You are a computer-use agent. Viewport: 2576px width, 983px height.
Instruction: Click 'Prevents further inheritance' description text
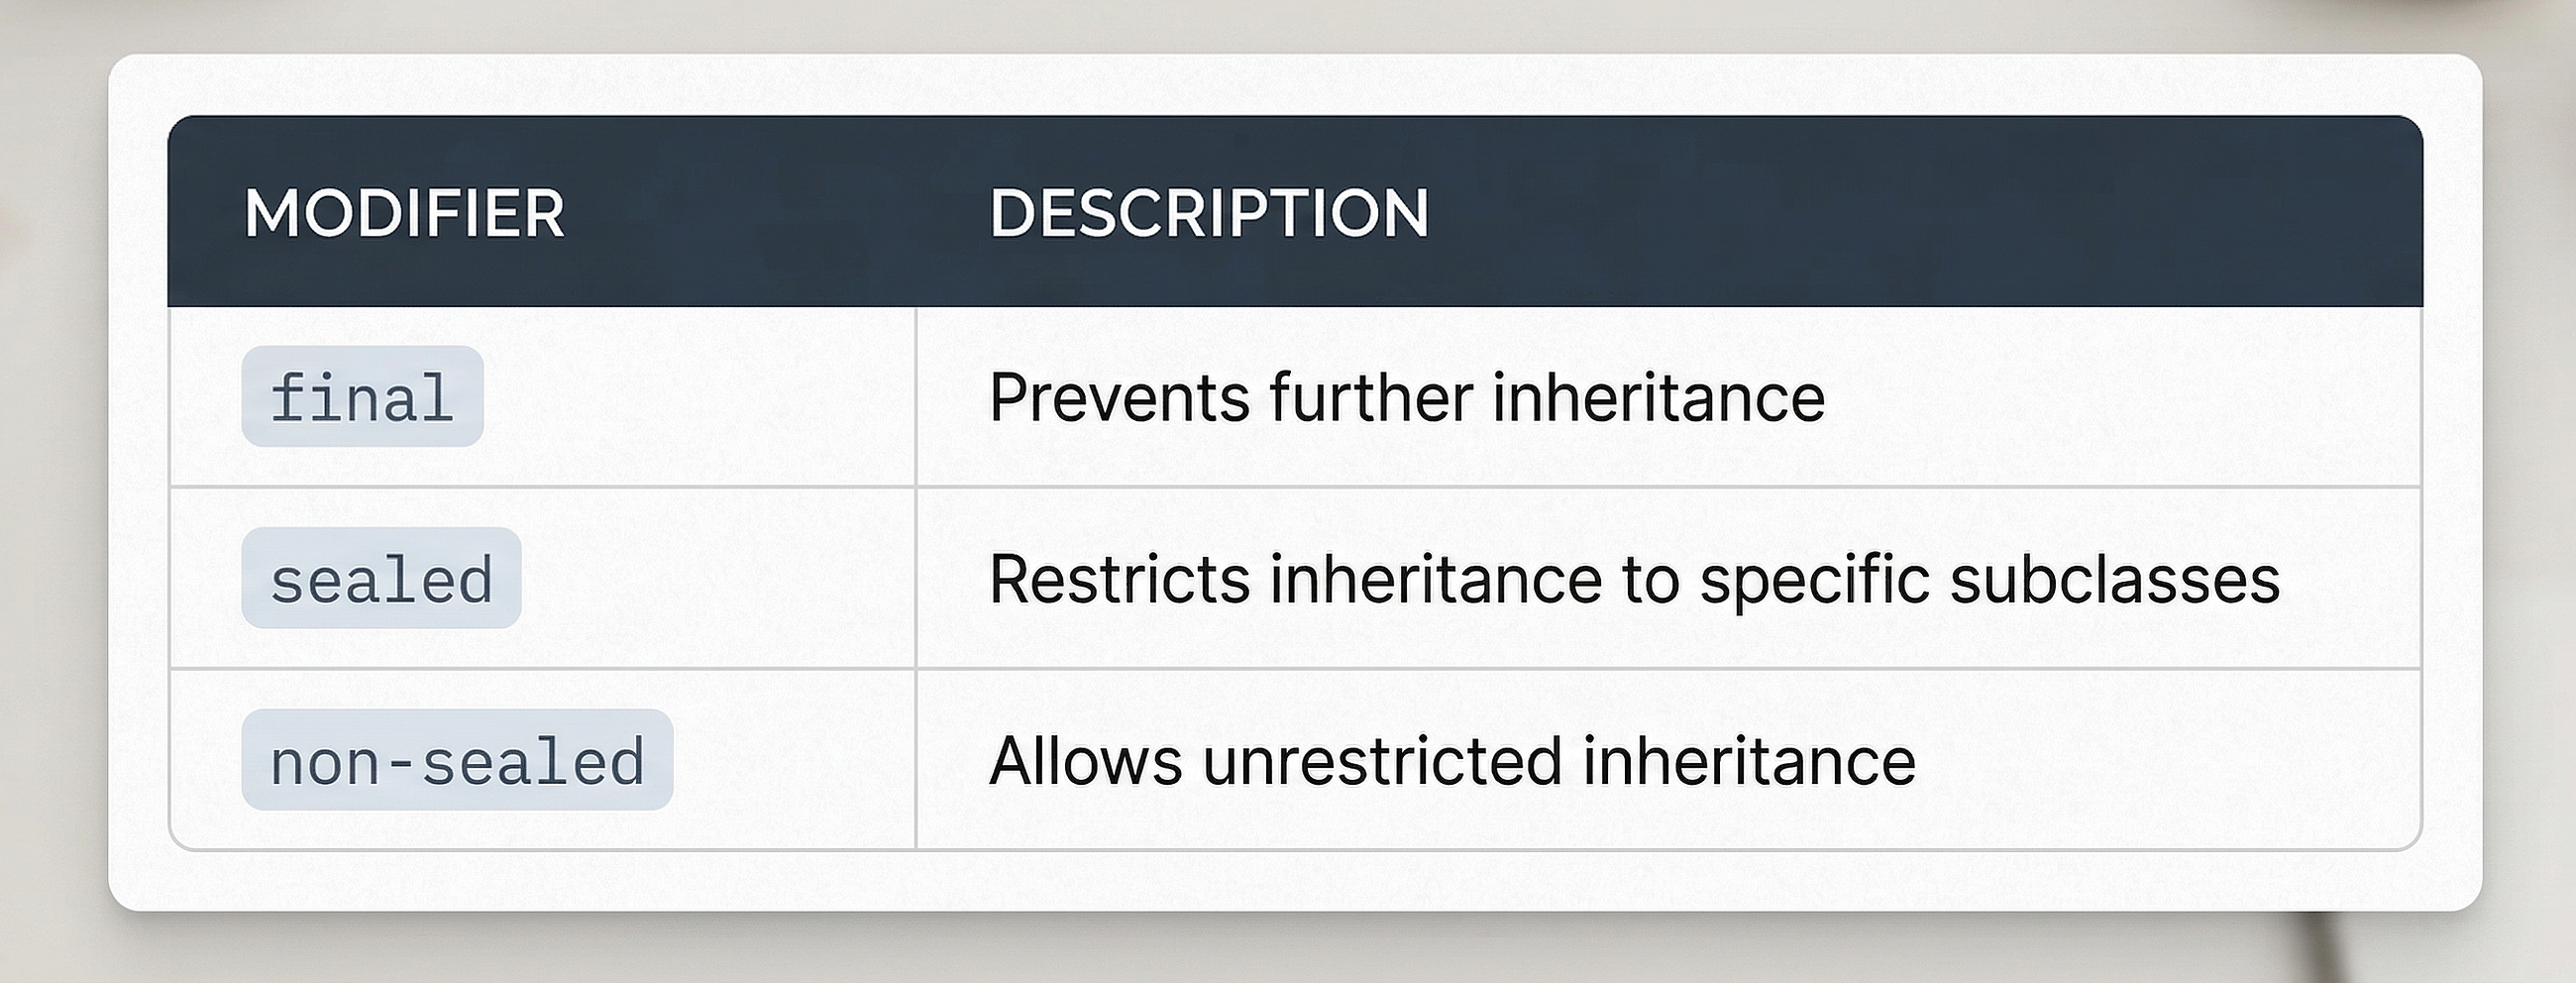click(1407, 397)
